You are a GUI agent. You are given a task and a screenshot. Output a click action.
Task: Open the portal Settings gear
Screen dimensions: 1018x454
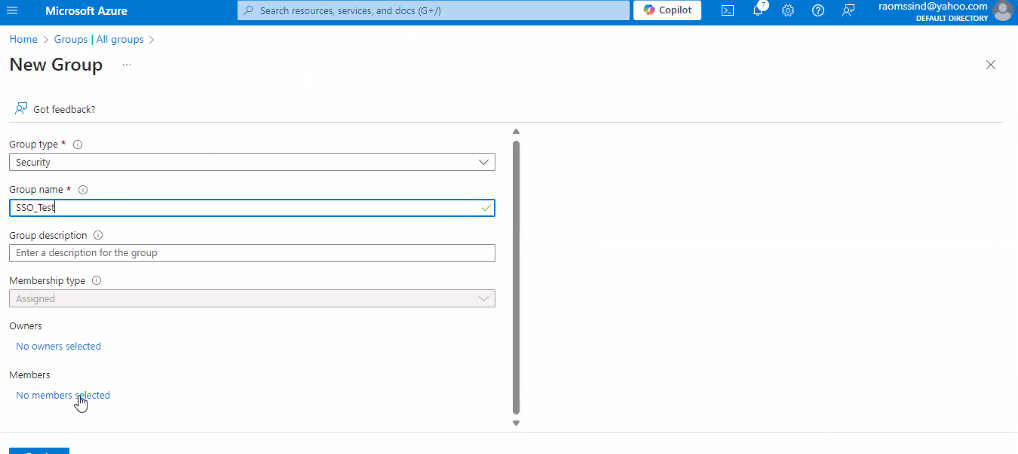[x=788, y=11]
